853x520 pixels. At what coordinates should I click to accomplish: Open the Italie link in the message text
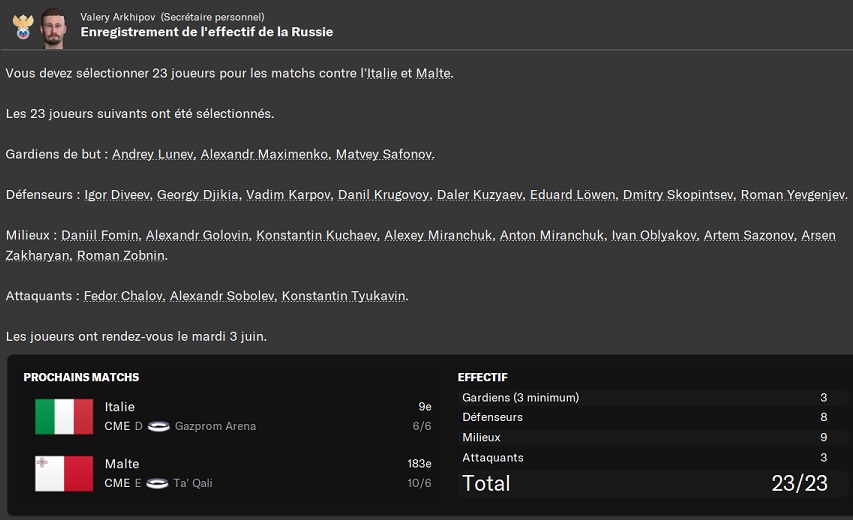click(x=382, y=74)
